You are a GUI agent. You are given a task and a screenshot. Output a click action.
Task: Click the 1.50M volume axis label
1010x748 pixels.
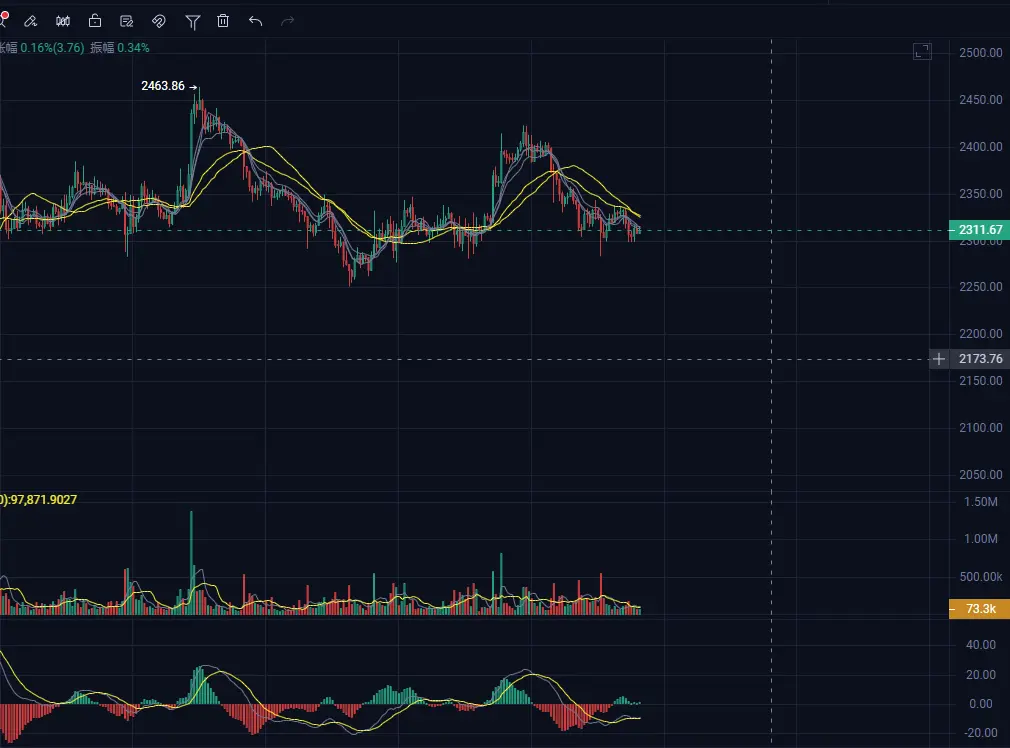tap(980, 502)
